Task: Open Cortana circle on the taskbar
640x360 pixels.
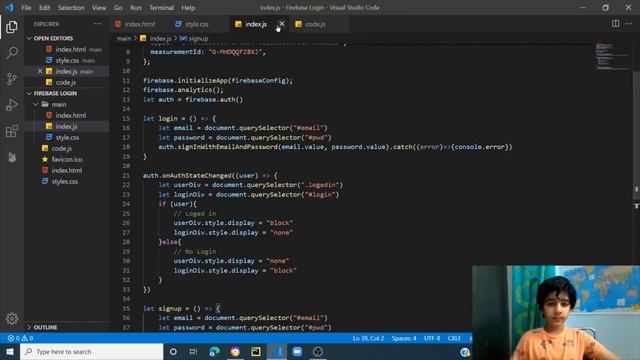Action: click(173, 351)
